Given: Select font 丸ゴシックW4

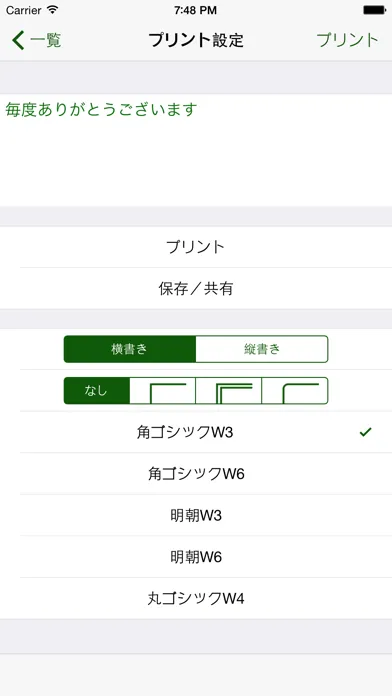Looking at the screenshot, I should click(196, 598).
